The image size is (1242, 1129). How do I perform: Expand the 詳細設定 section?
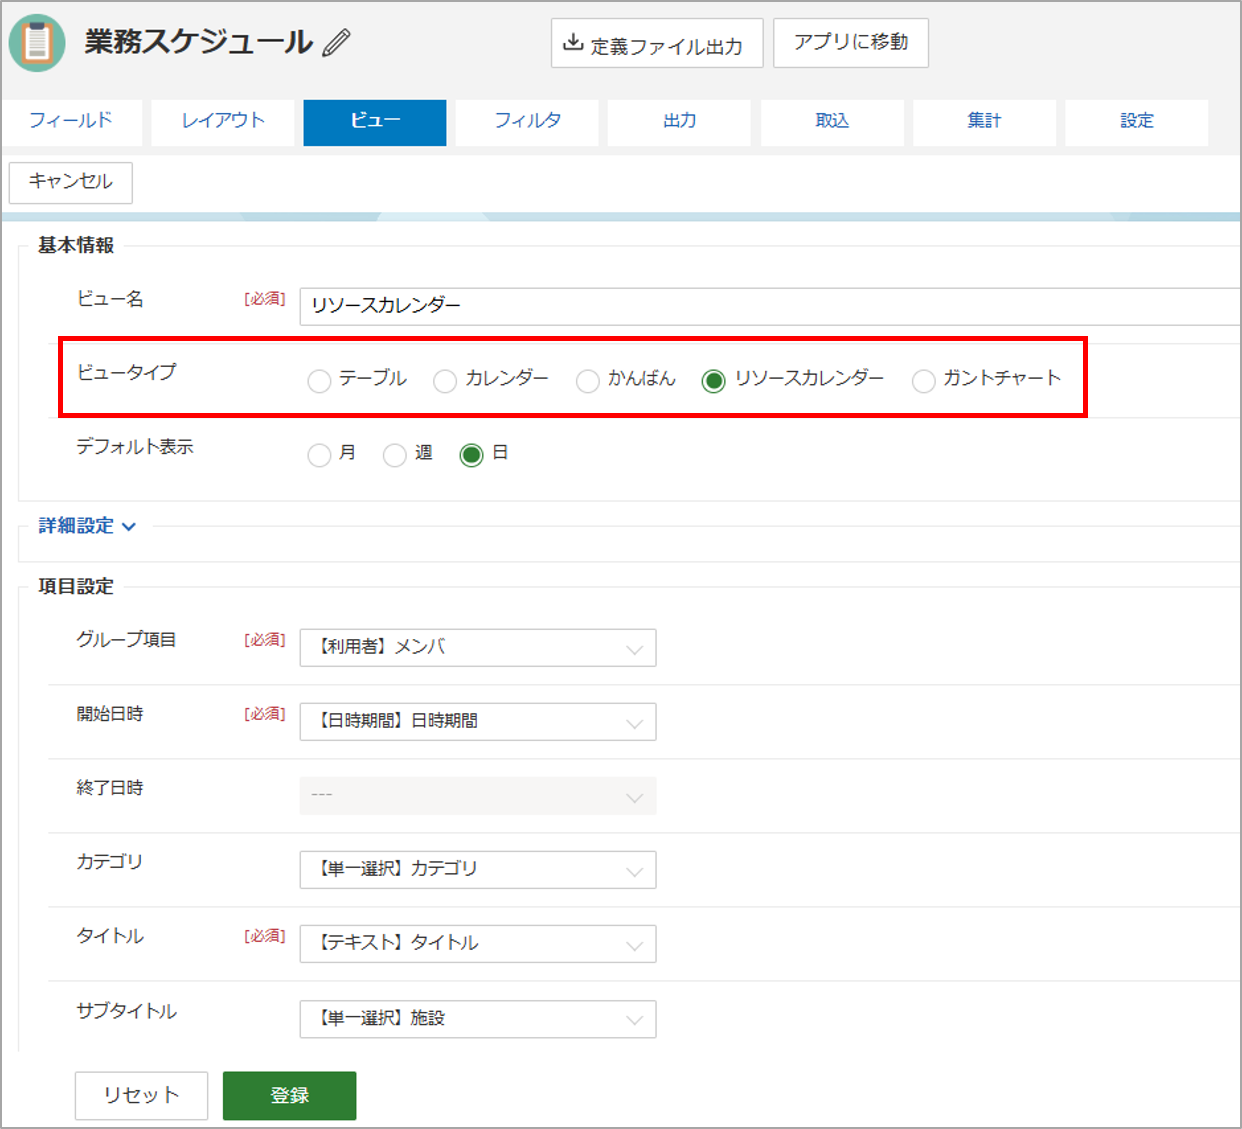(x=87, y=526)
